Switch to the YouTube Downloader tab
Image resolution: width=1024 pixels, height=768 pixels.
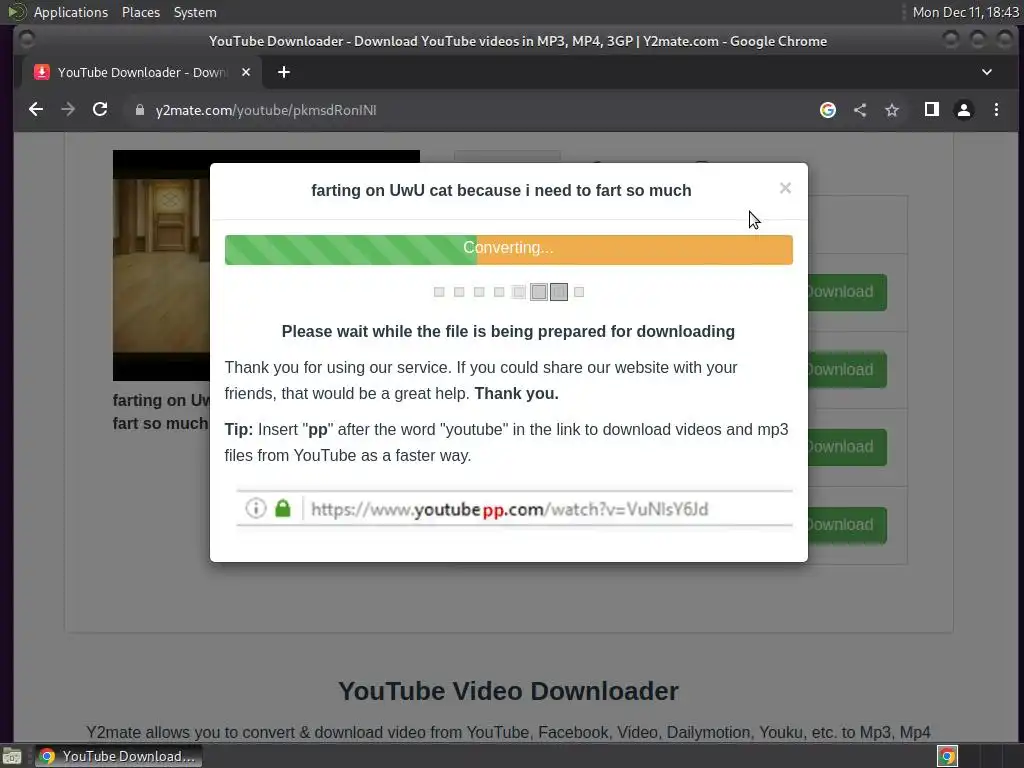point(142,72)
